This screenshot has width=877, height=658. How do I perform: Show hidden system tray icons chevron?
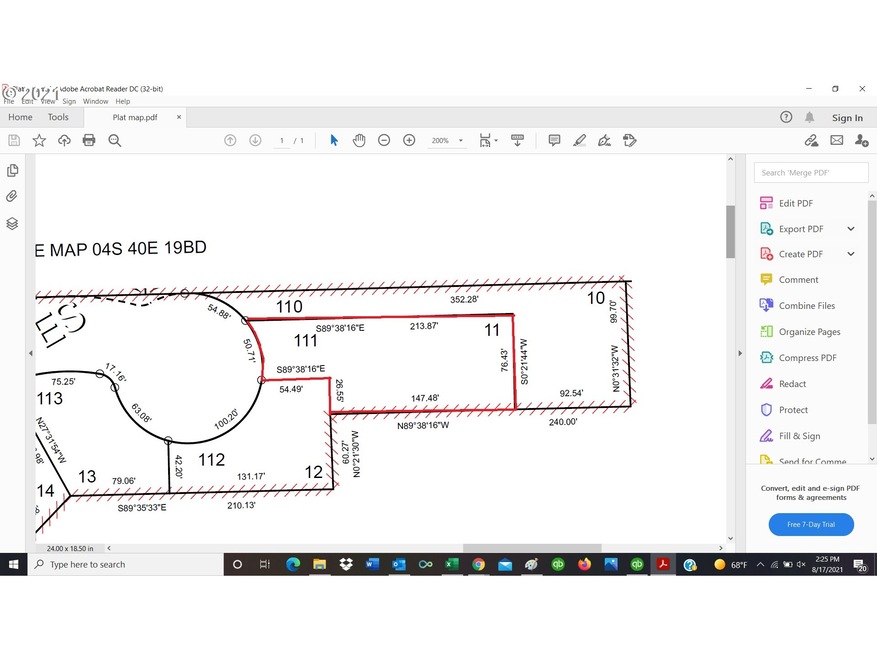coord(760,565)
